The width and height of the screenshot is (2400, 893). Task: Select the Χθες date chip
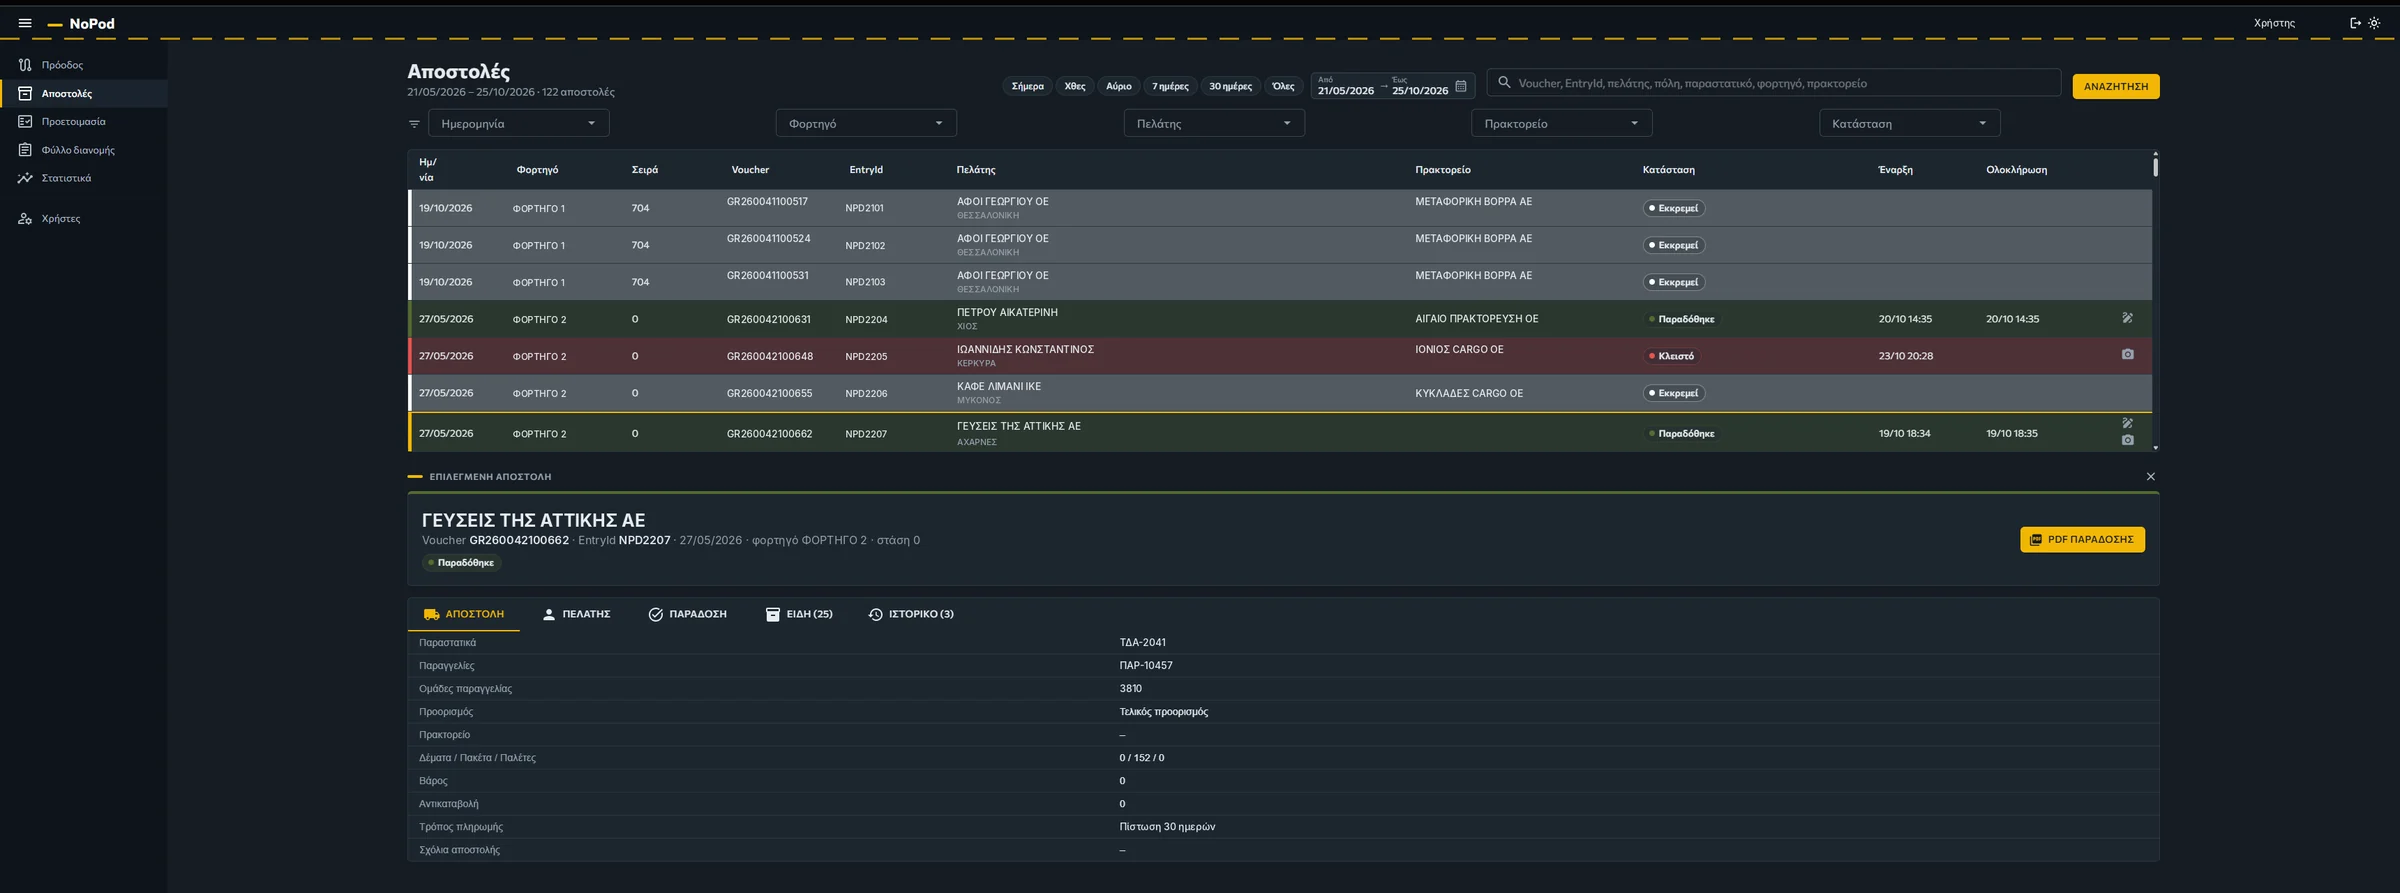[x=1075, y=86]
